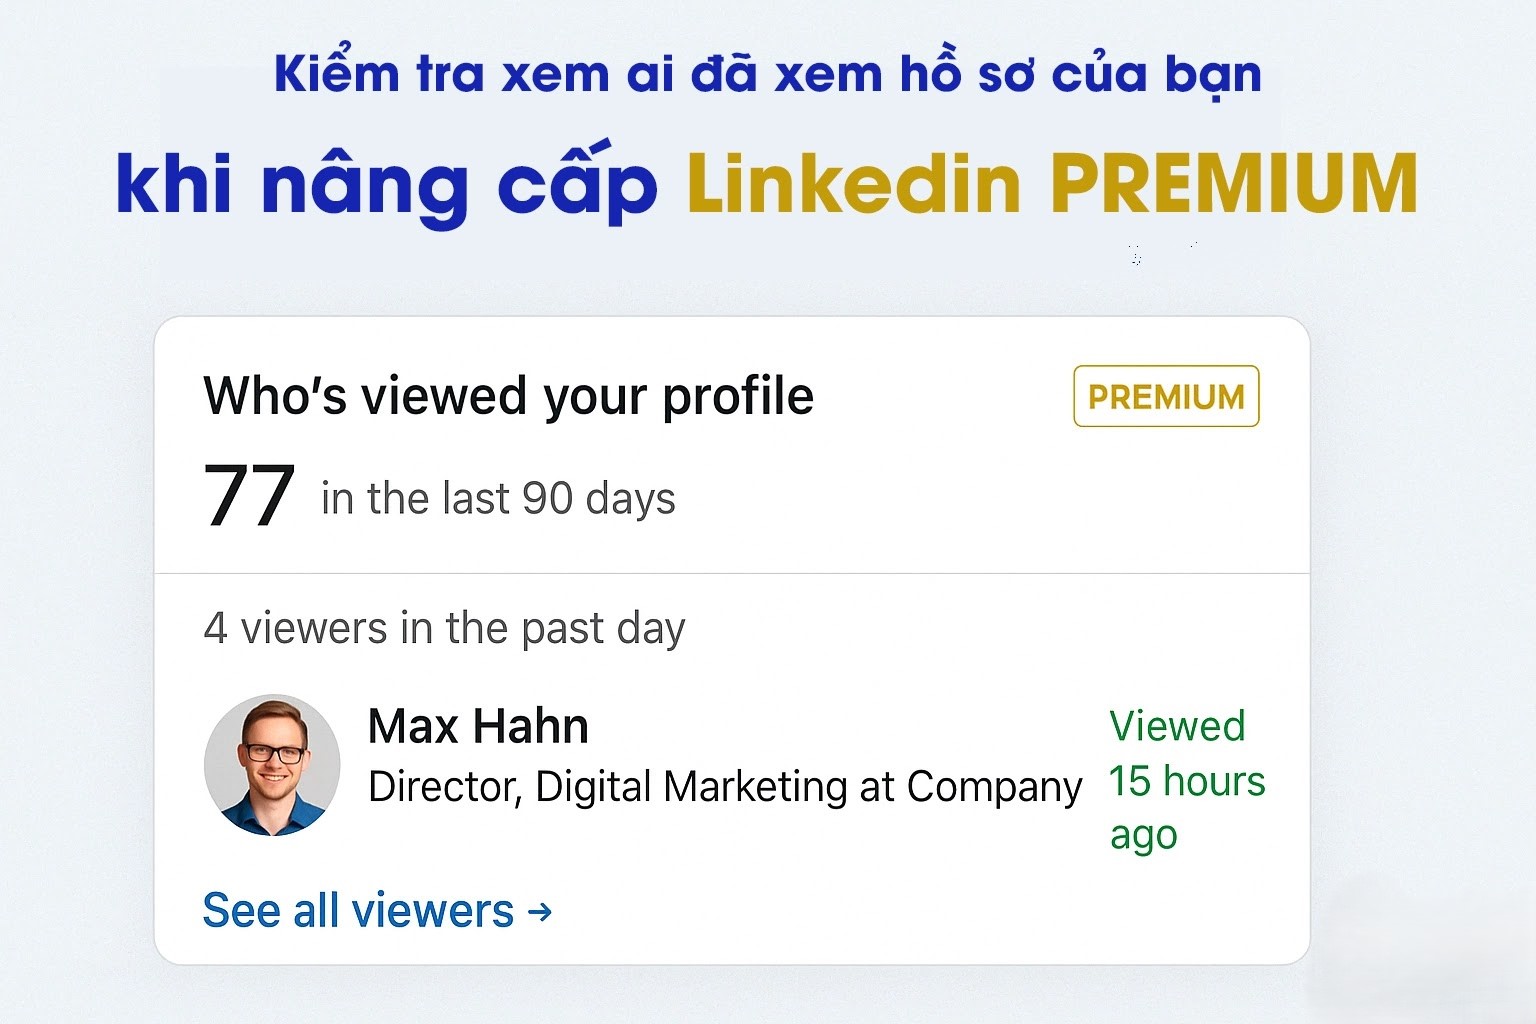Click the divider line below view count
This screenshot has height=1024, width=1536.
pyautogui.click(x=732, y=574)
